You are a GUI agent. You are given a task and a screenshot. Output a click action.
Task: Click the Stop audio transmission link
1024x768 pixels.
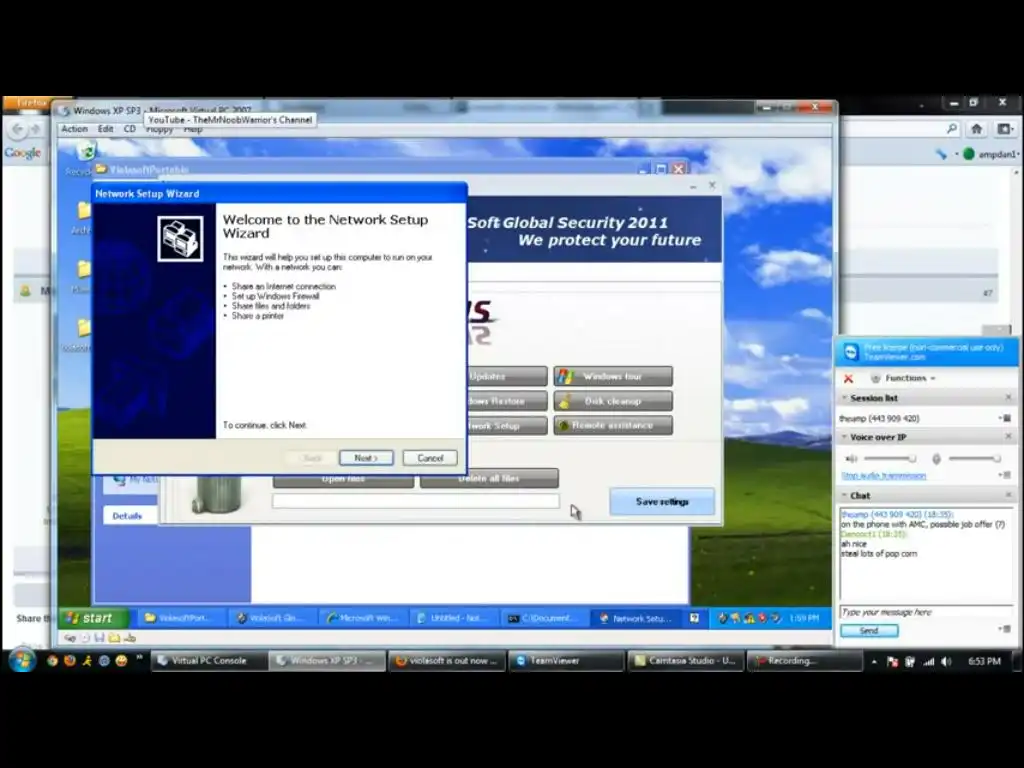coord(884,475)
